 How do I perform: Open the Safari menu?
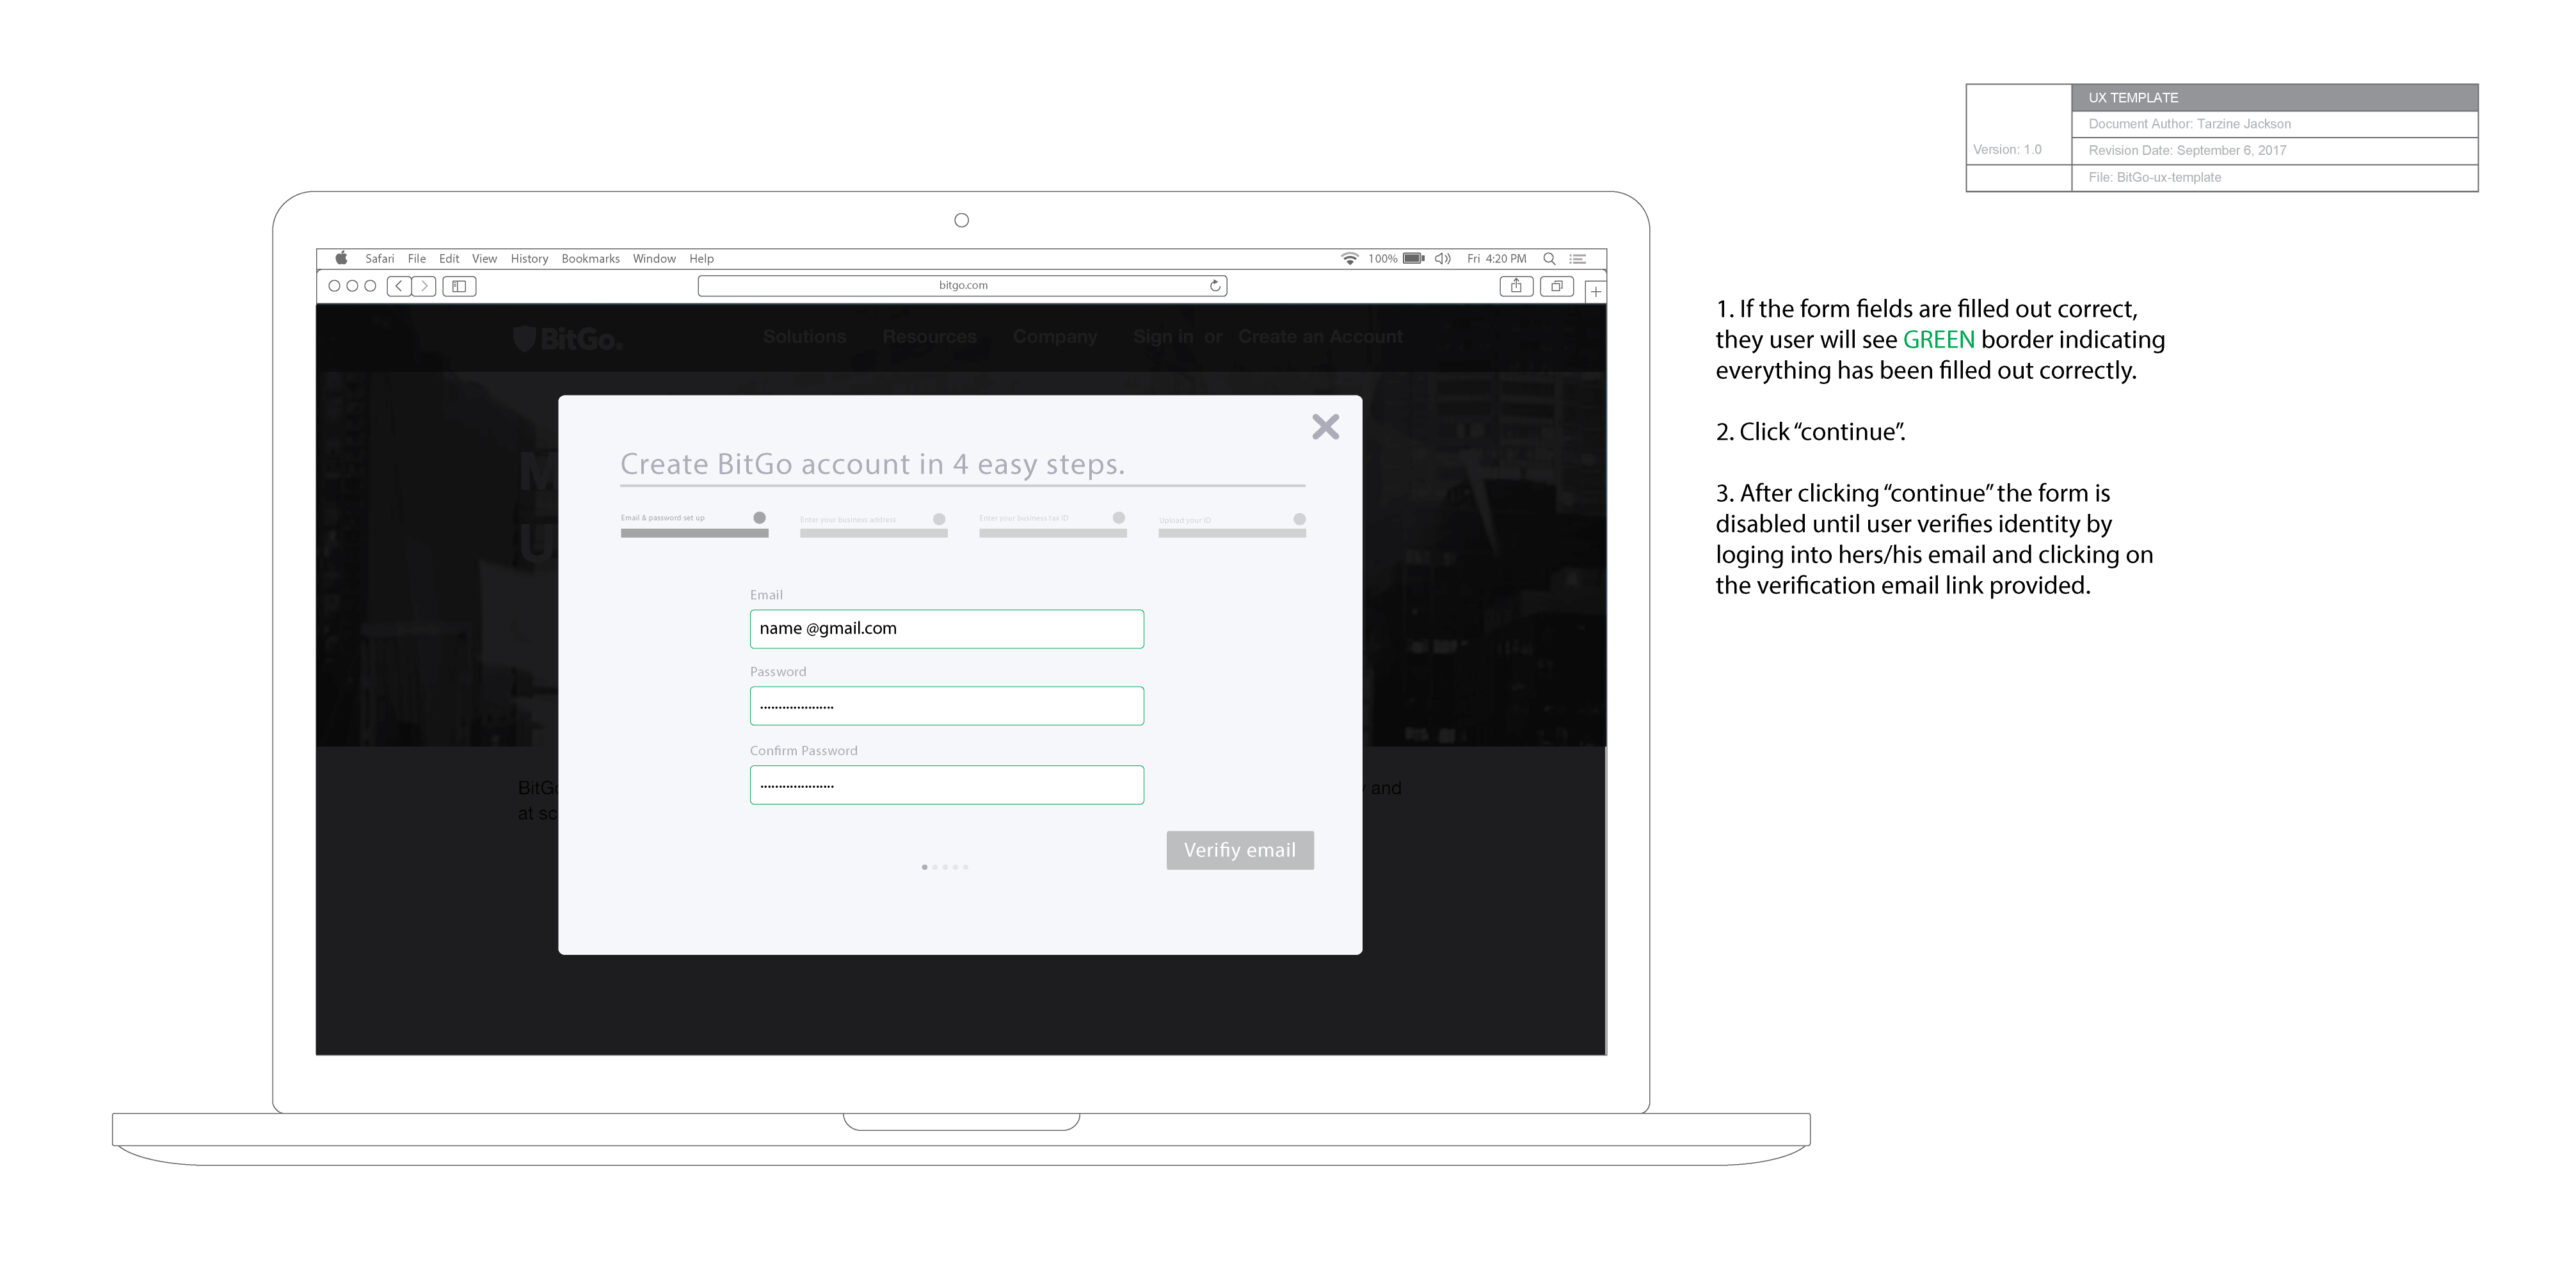click(379, 258)
